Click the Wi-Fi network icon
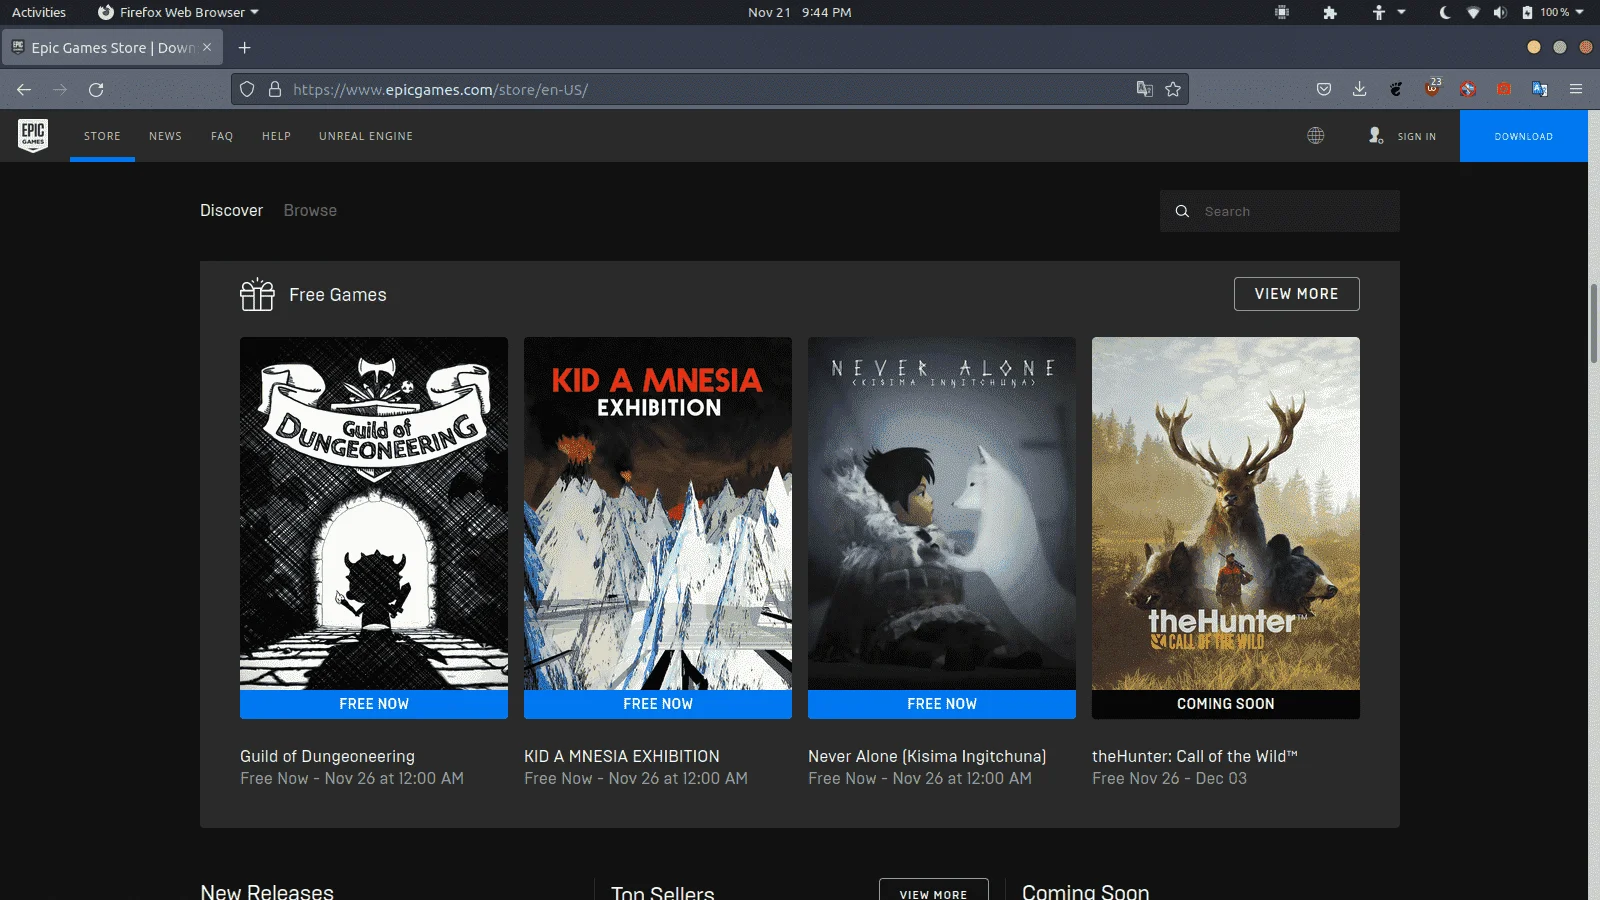1600x900 pixels. pos(1473,12)
